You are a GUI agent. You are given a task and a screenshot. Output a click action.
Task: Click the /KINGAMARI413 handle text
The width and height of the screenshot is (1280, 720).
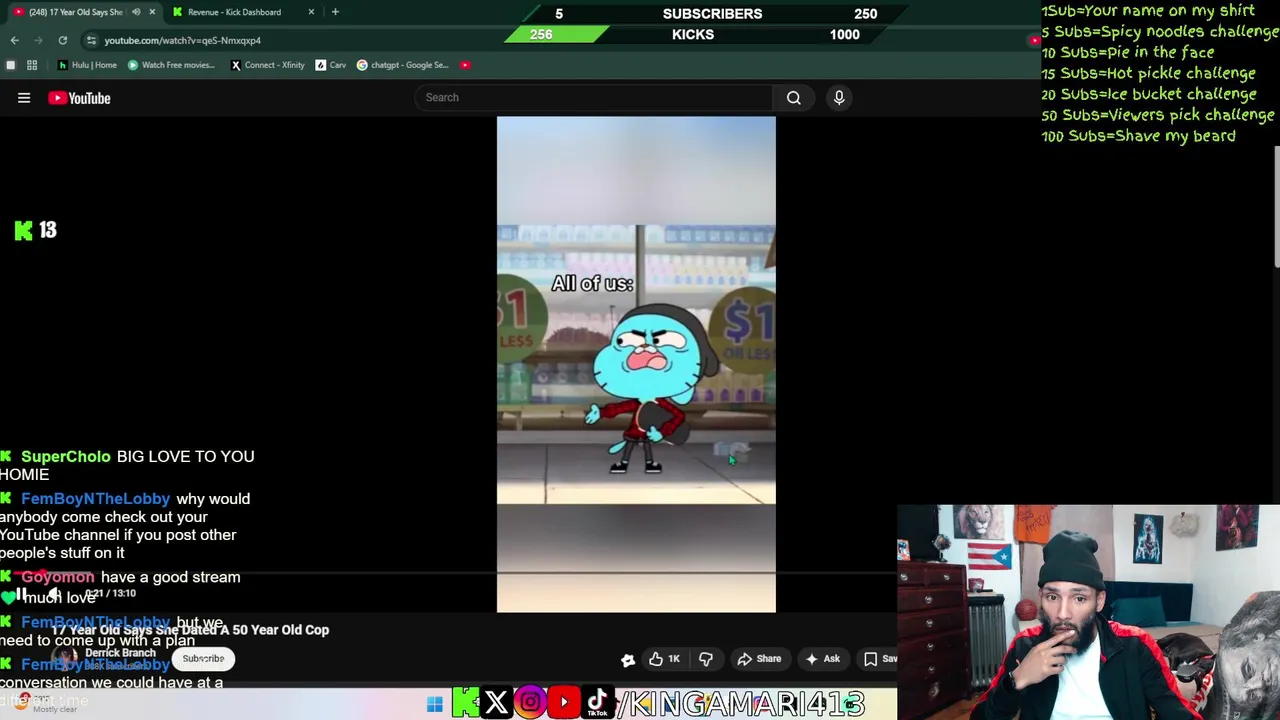click(739, 704)
